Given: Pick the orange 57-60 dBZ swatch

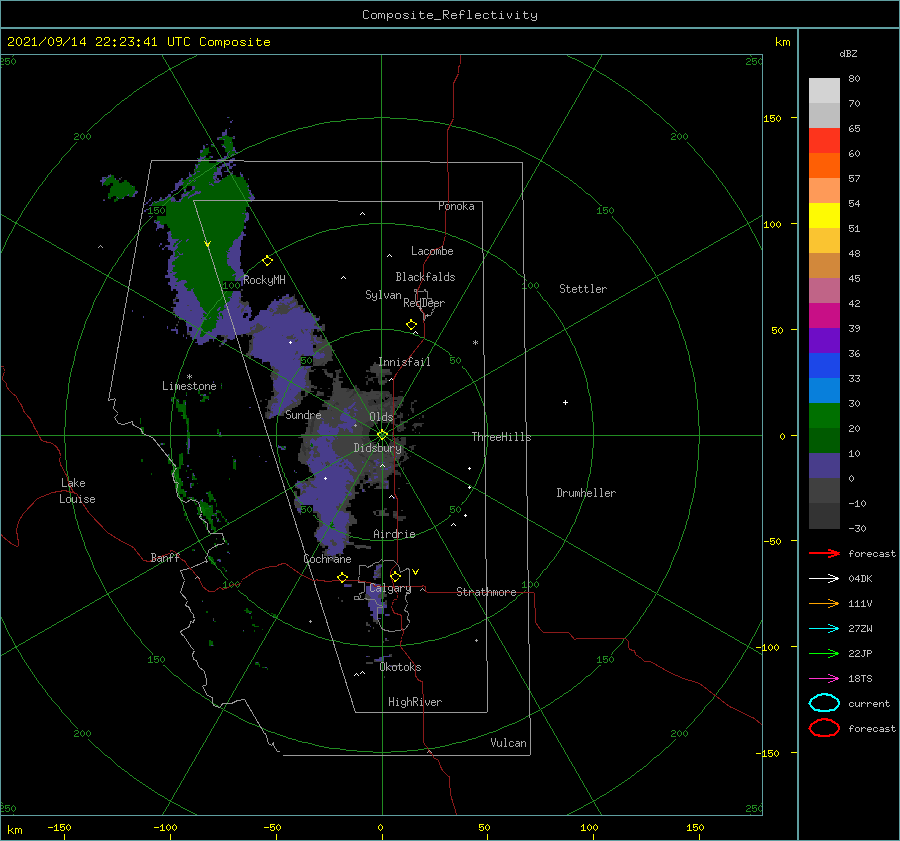Looking at the screenshot, I should pyautogui.click(x=824, y=165).
